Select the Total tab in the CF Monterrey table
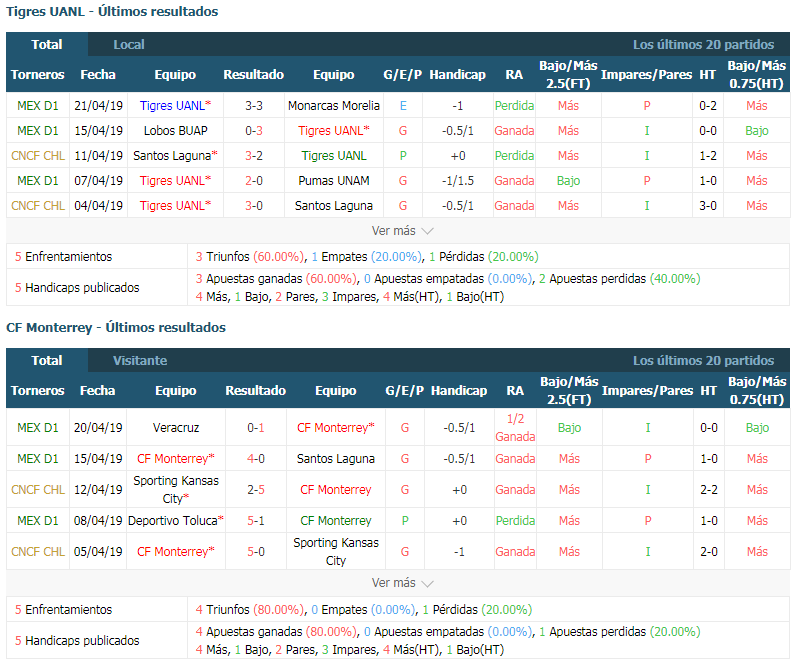The width and height of the screenshot is (793, 659). point(47,361)
